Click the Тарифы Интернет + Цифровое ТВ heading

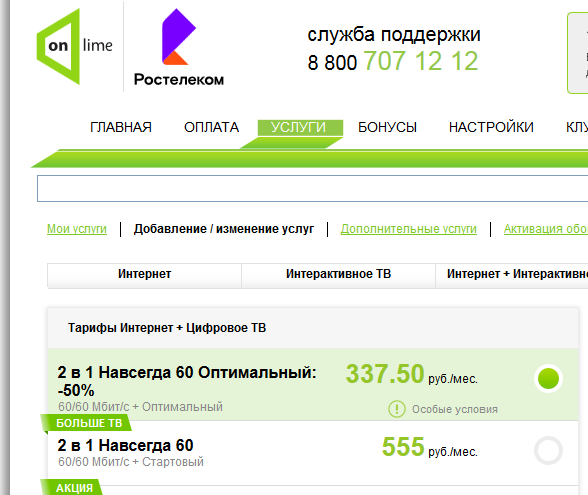click(x=167, y=328)
